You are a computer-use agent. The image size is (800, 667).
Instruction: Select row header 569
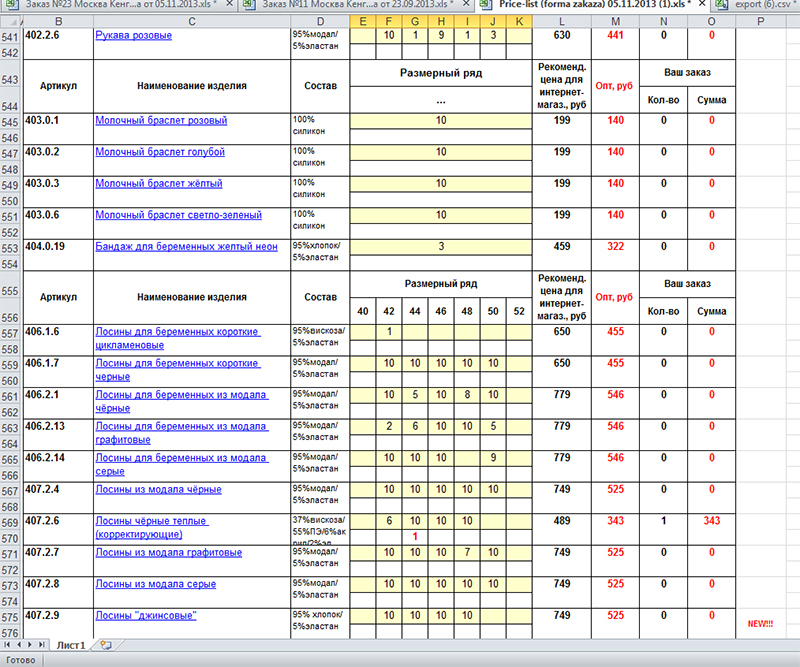click(x=10, y=523)
